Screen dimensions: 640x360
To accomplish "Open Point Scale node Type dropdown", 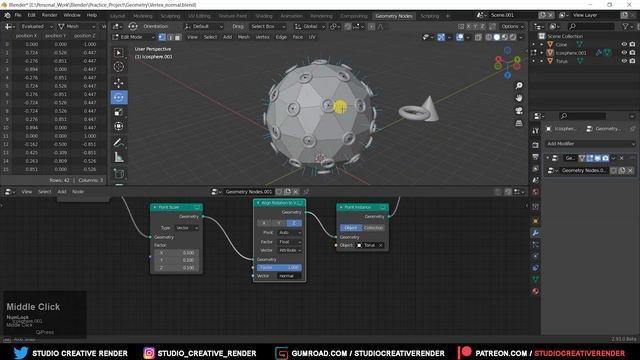I will [187, 228].
